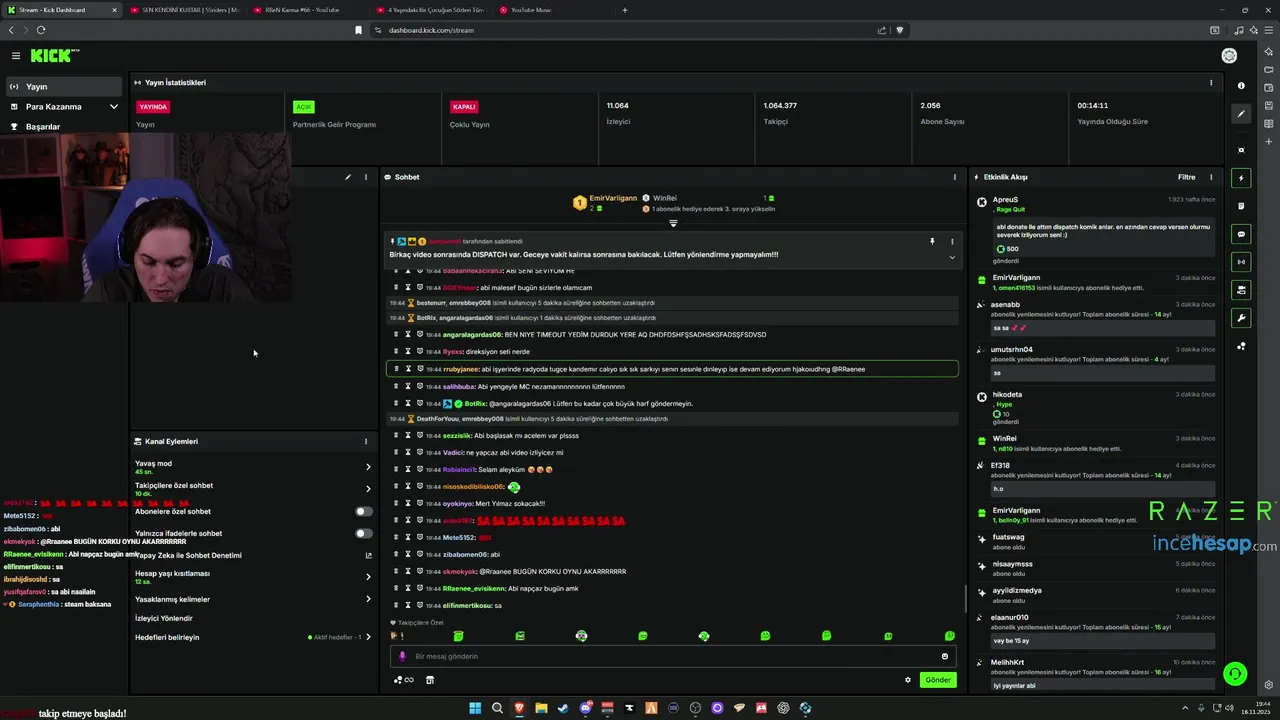
Task: Click the purple microphone icon in the message box
Action: (402, 656)
